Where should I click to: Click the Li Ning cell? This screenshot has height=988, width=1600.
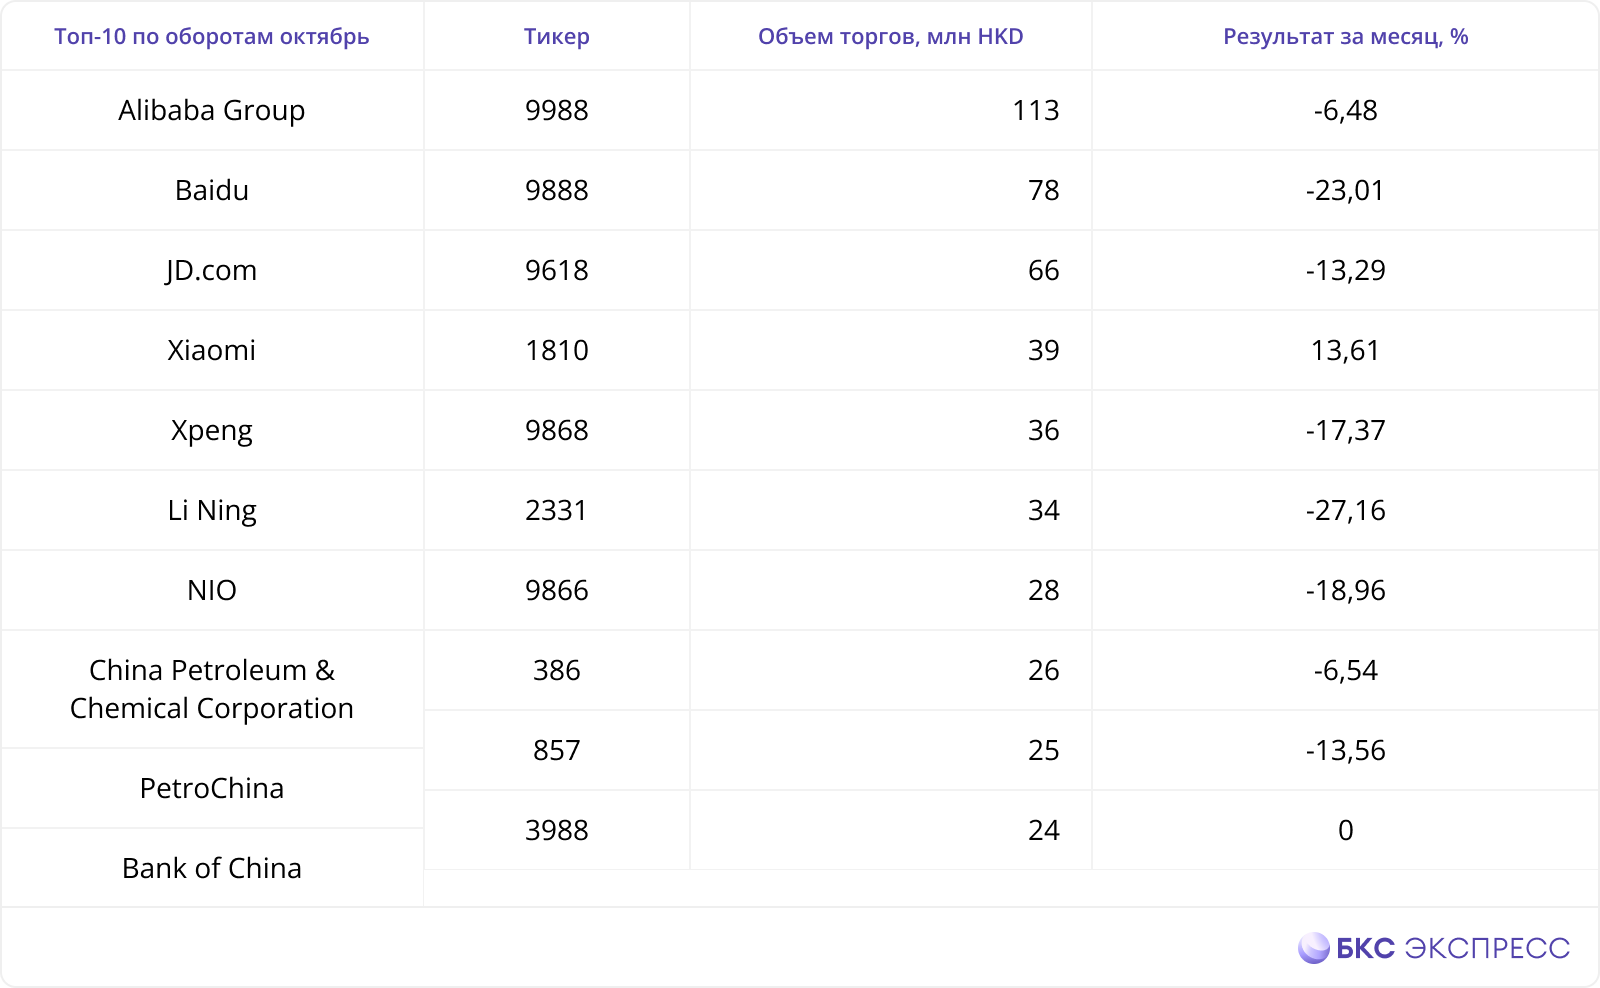212,510
